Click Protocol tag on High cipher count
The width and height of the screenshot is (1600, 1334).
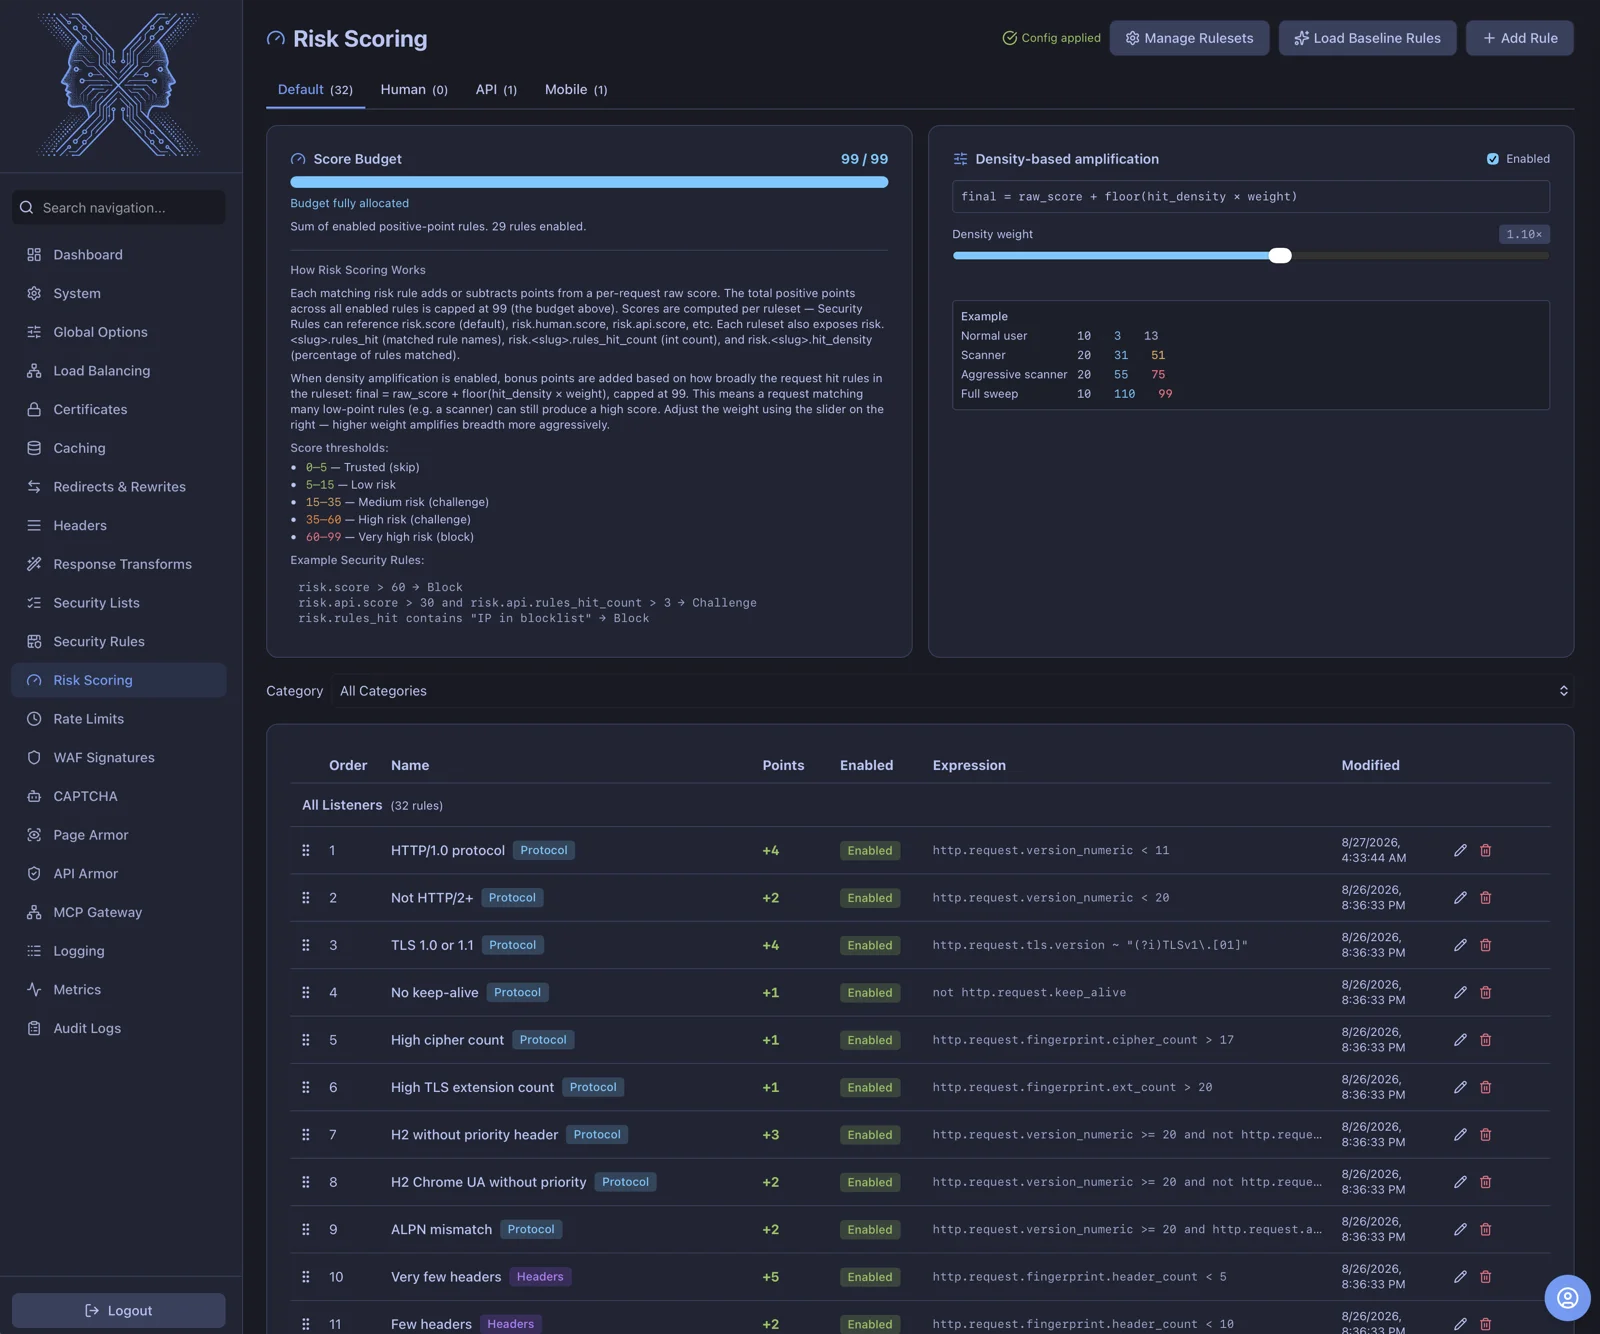pos(543,1040)
